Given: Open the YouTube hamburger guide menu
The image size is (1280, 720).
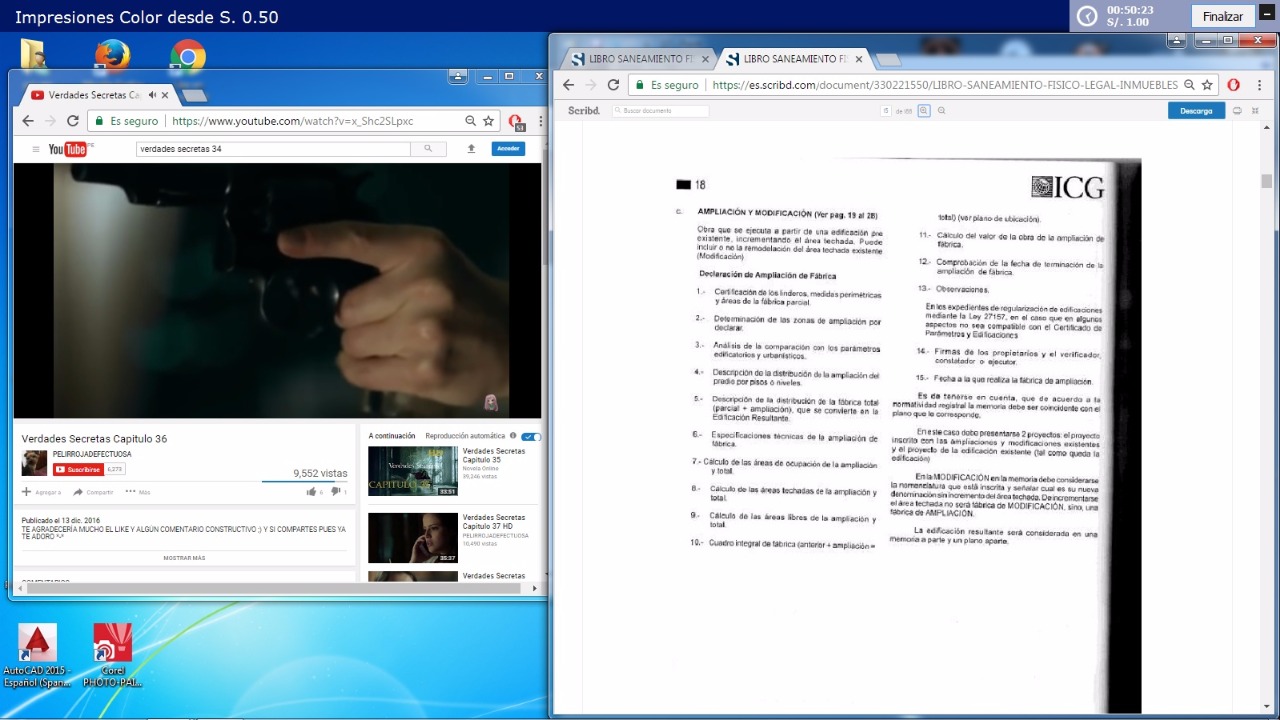Looking at the screenshot, I should tap(36, 149).
